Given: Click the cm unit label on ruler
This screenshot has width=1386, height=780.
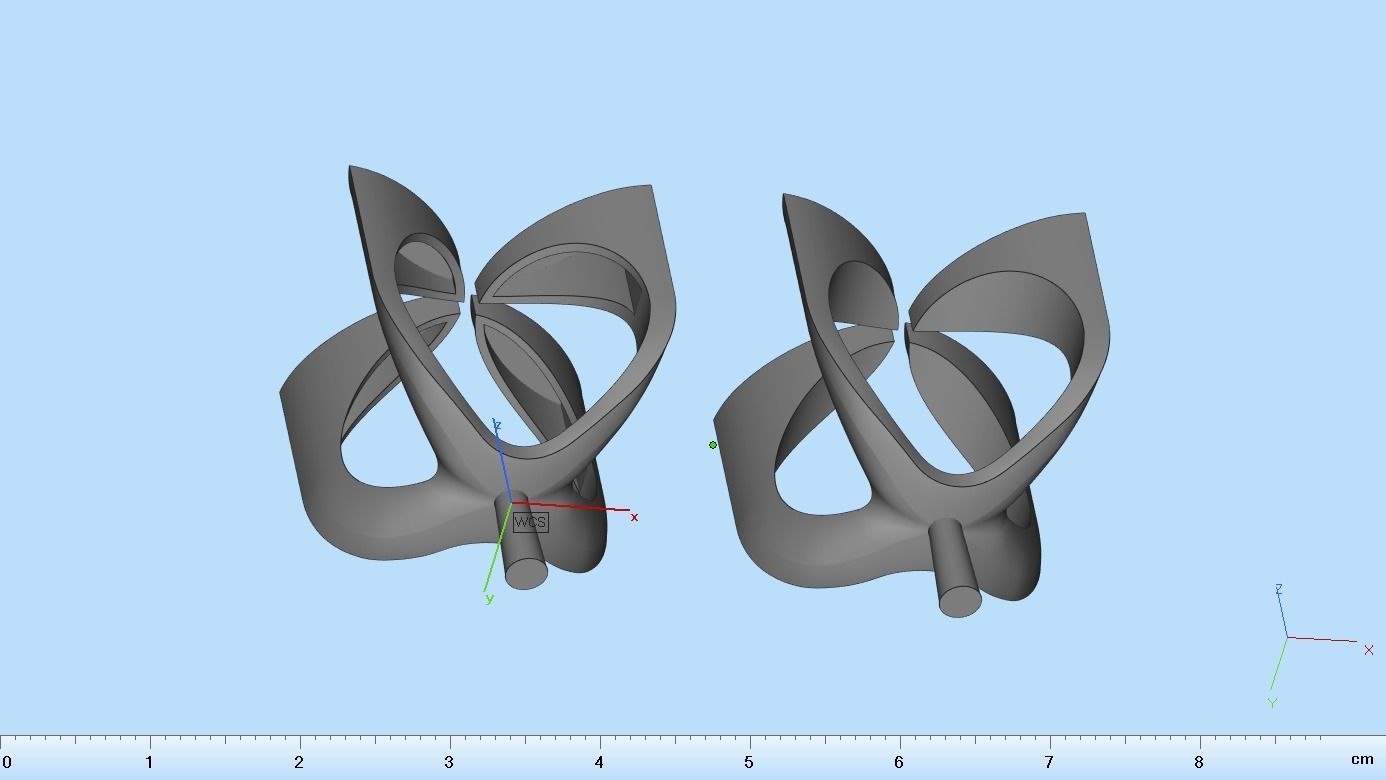Looking at the screenshot, I should click(x=1362, y=760).
